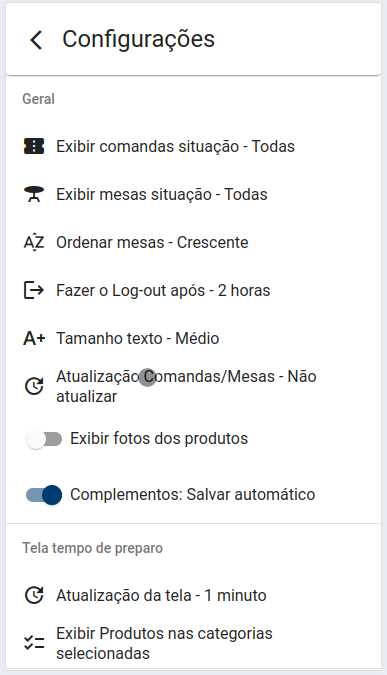The height and width of the screenshot is (675, 387).
Task: Click the ticket icon beside Exibir comandas
Action: pyautogui.click(x=34, y=146)
